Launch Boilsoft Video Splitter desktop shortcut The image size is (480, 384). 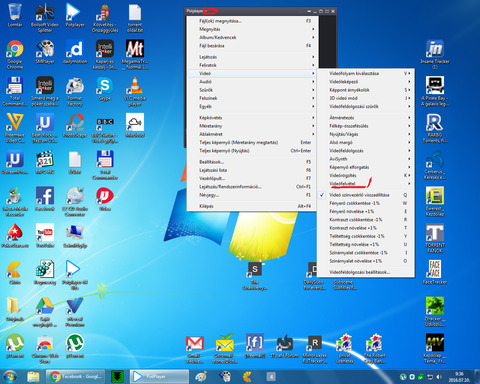coord(45,17)
